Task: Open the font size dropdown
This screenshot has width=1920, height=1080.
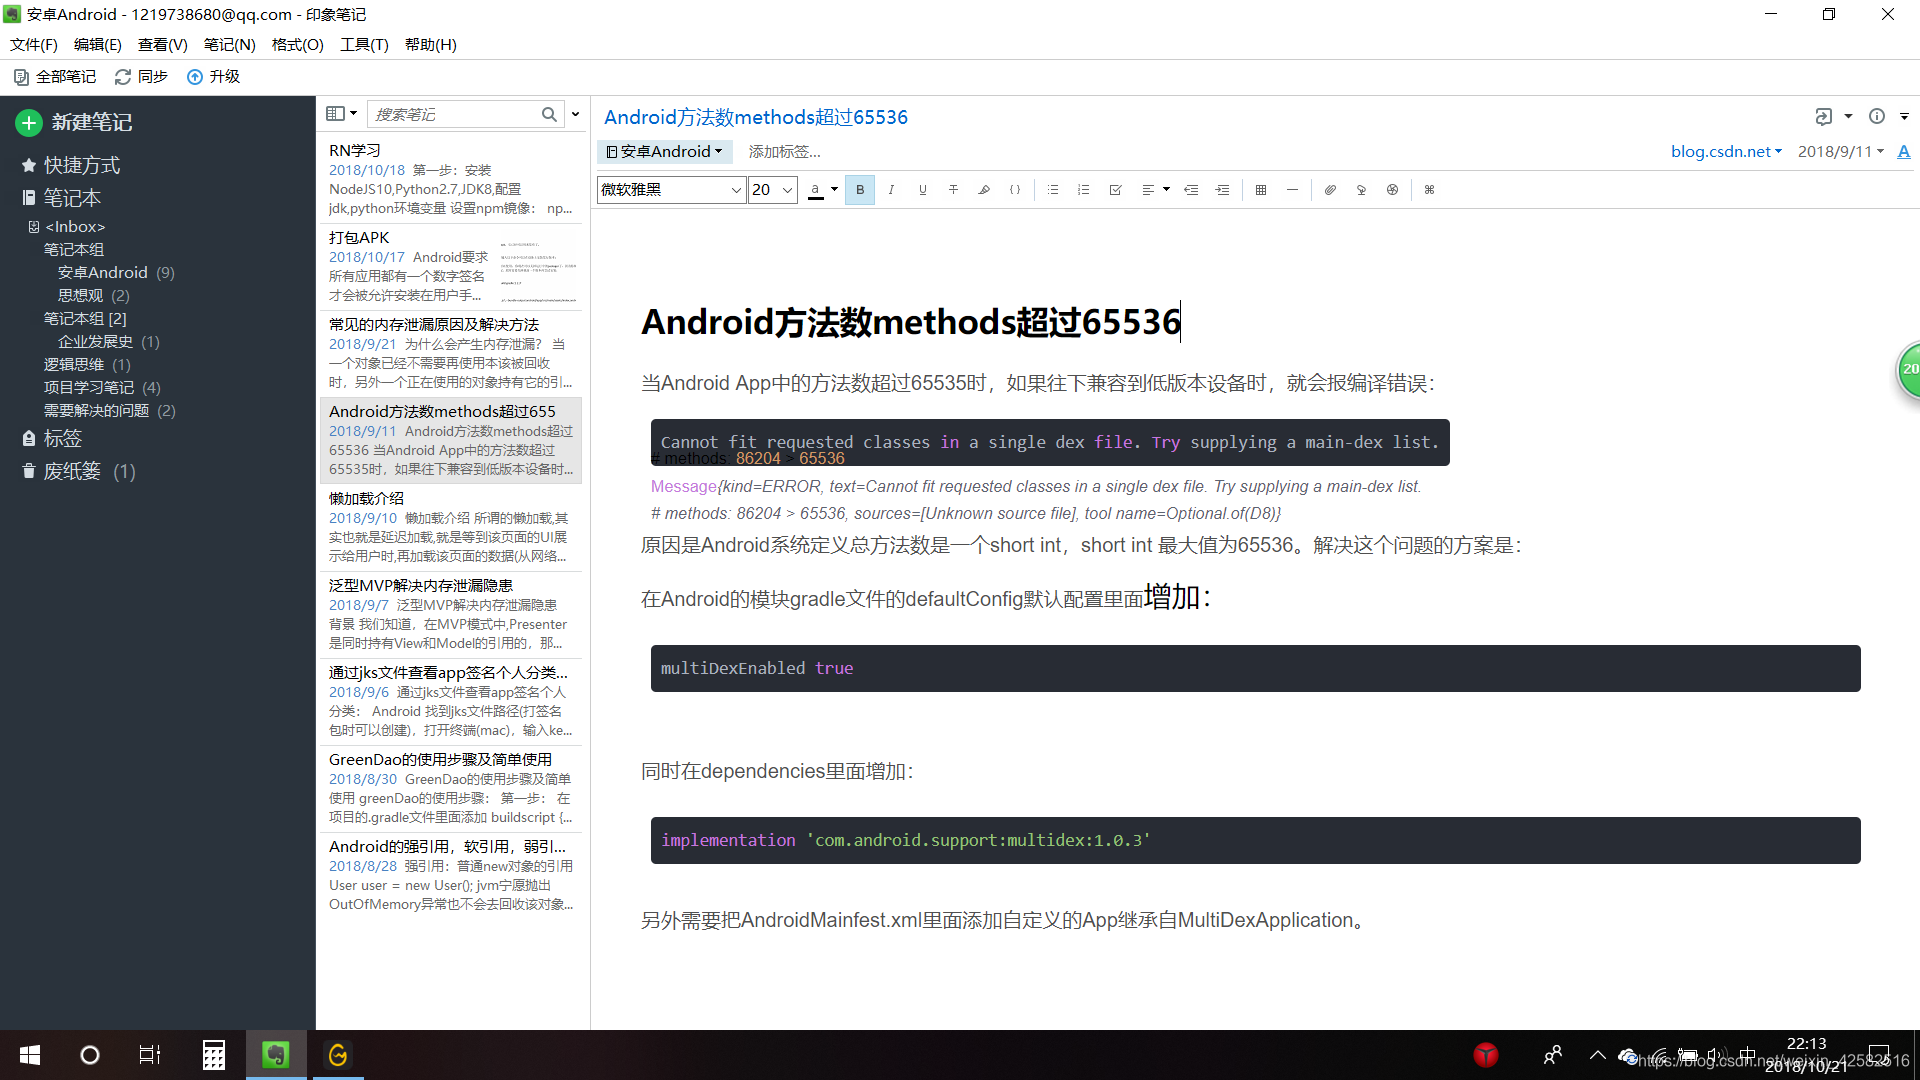Action: tap(788, 190)
